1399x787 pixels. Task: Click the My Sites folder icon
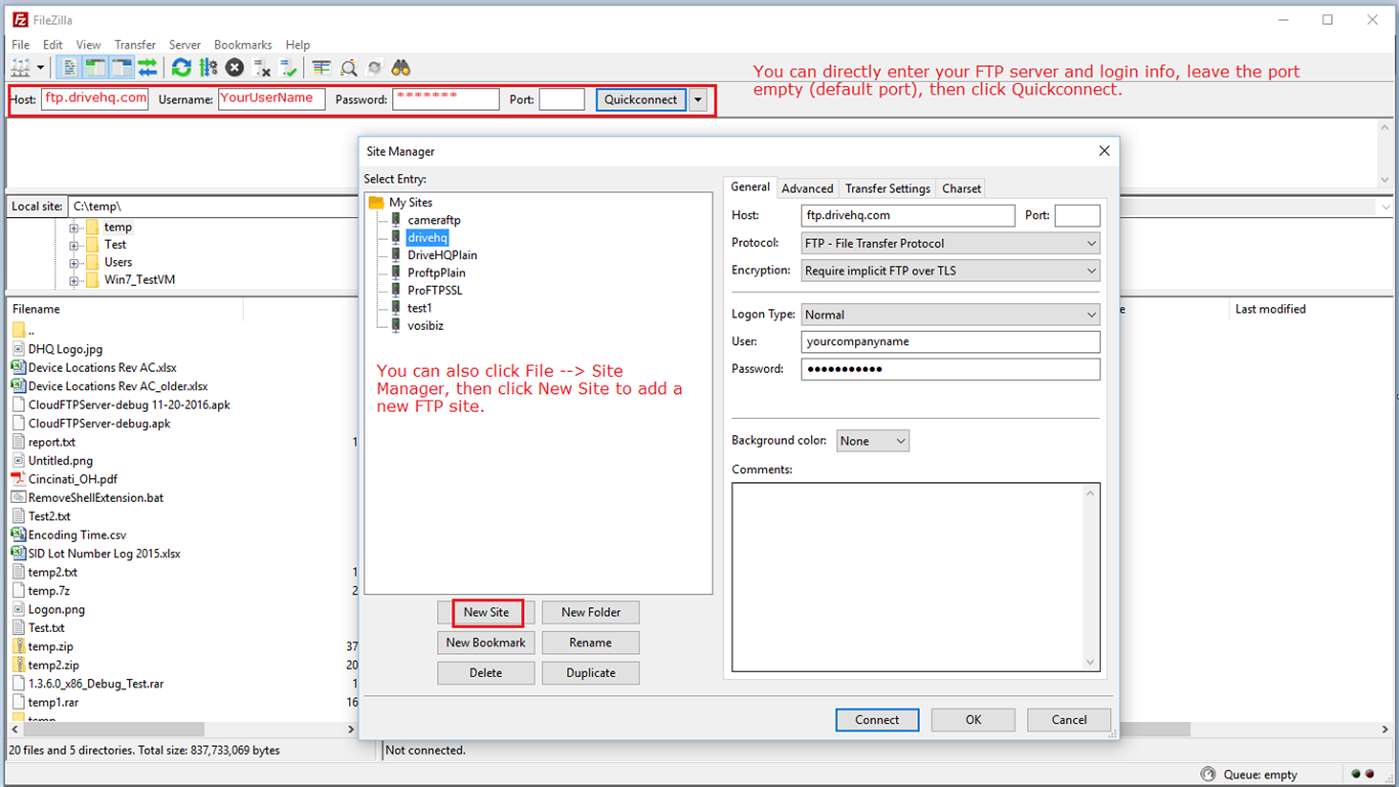376,202
